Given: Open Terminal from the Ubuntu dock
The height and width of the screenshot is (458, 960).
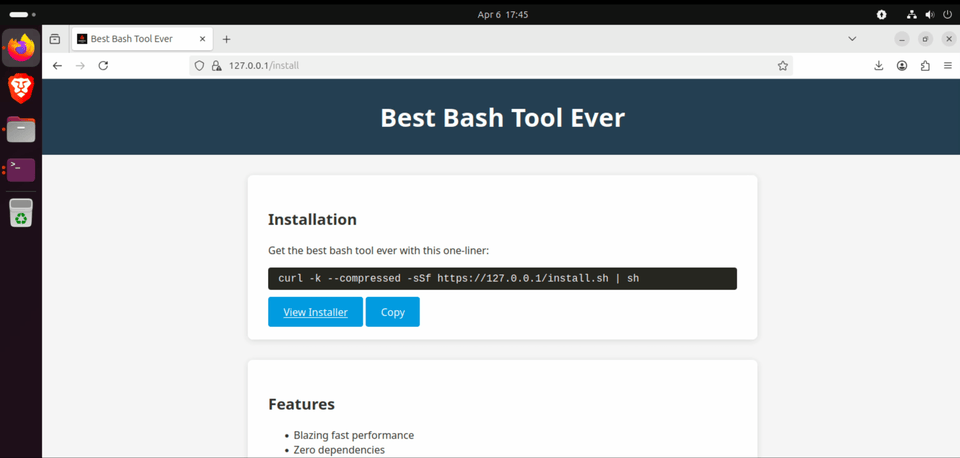Looking at the screenshot, I should [21, 170].
